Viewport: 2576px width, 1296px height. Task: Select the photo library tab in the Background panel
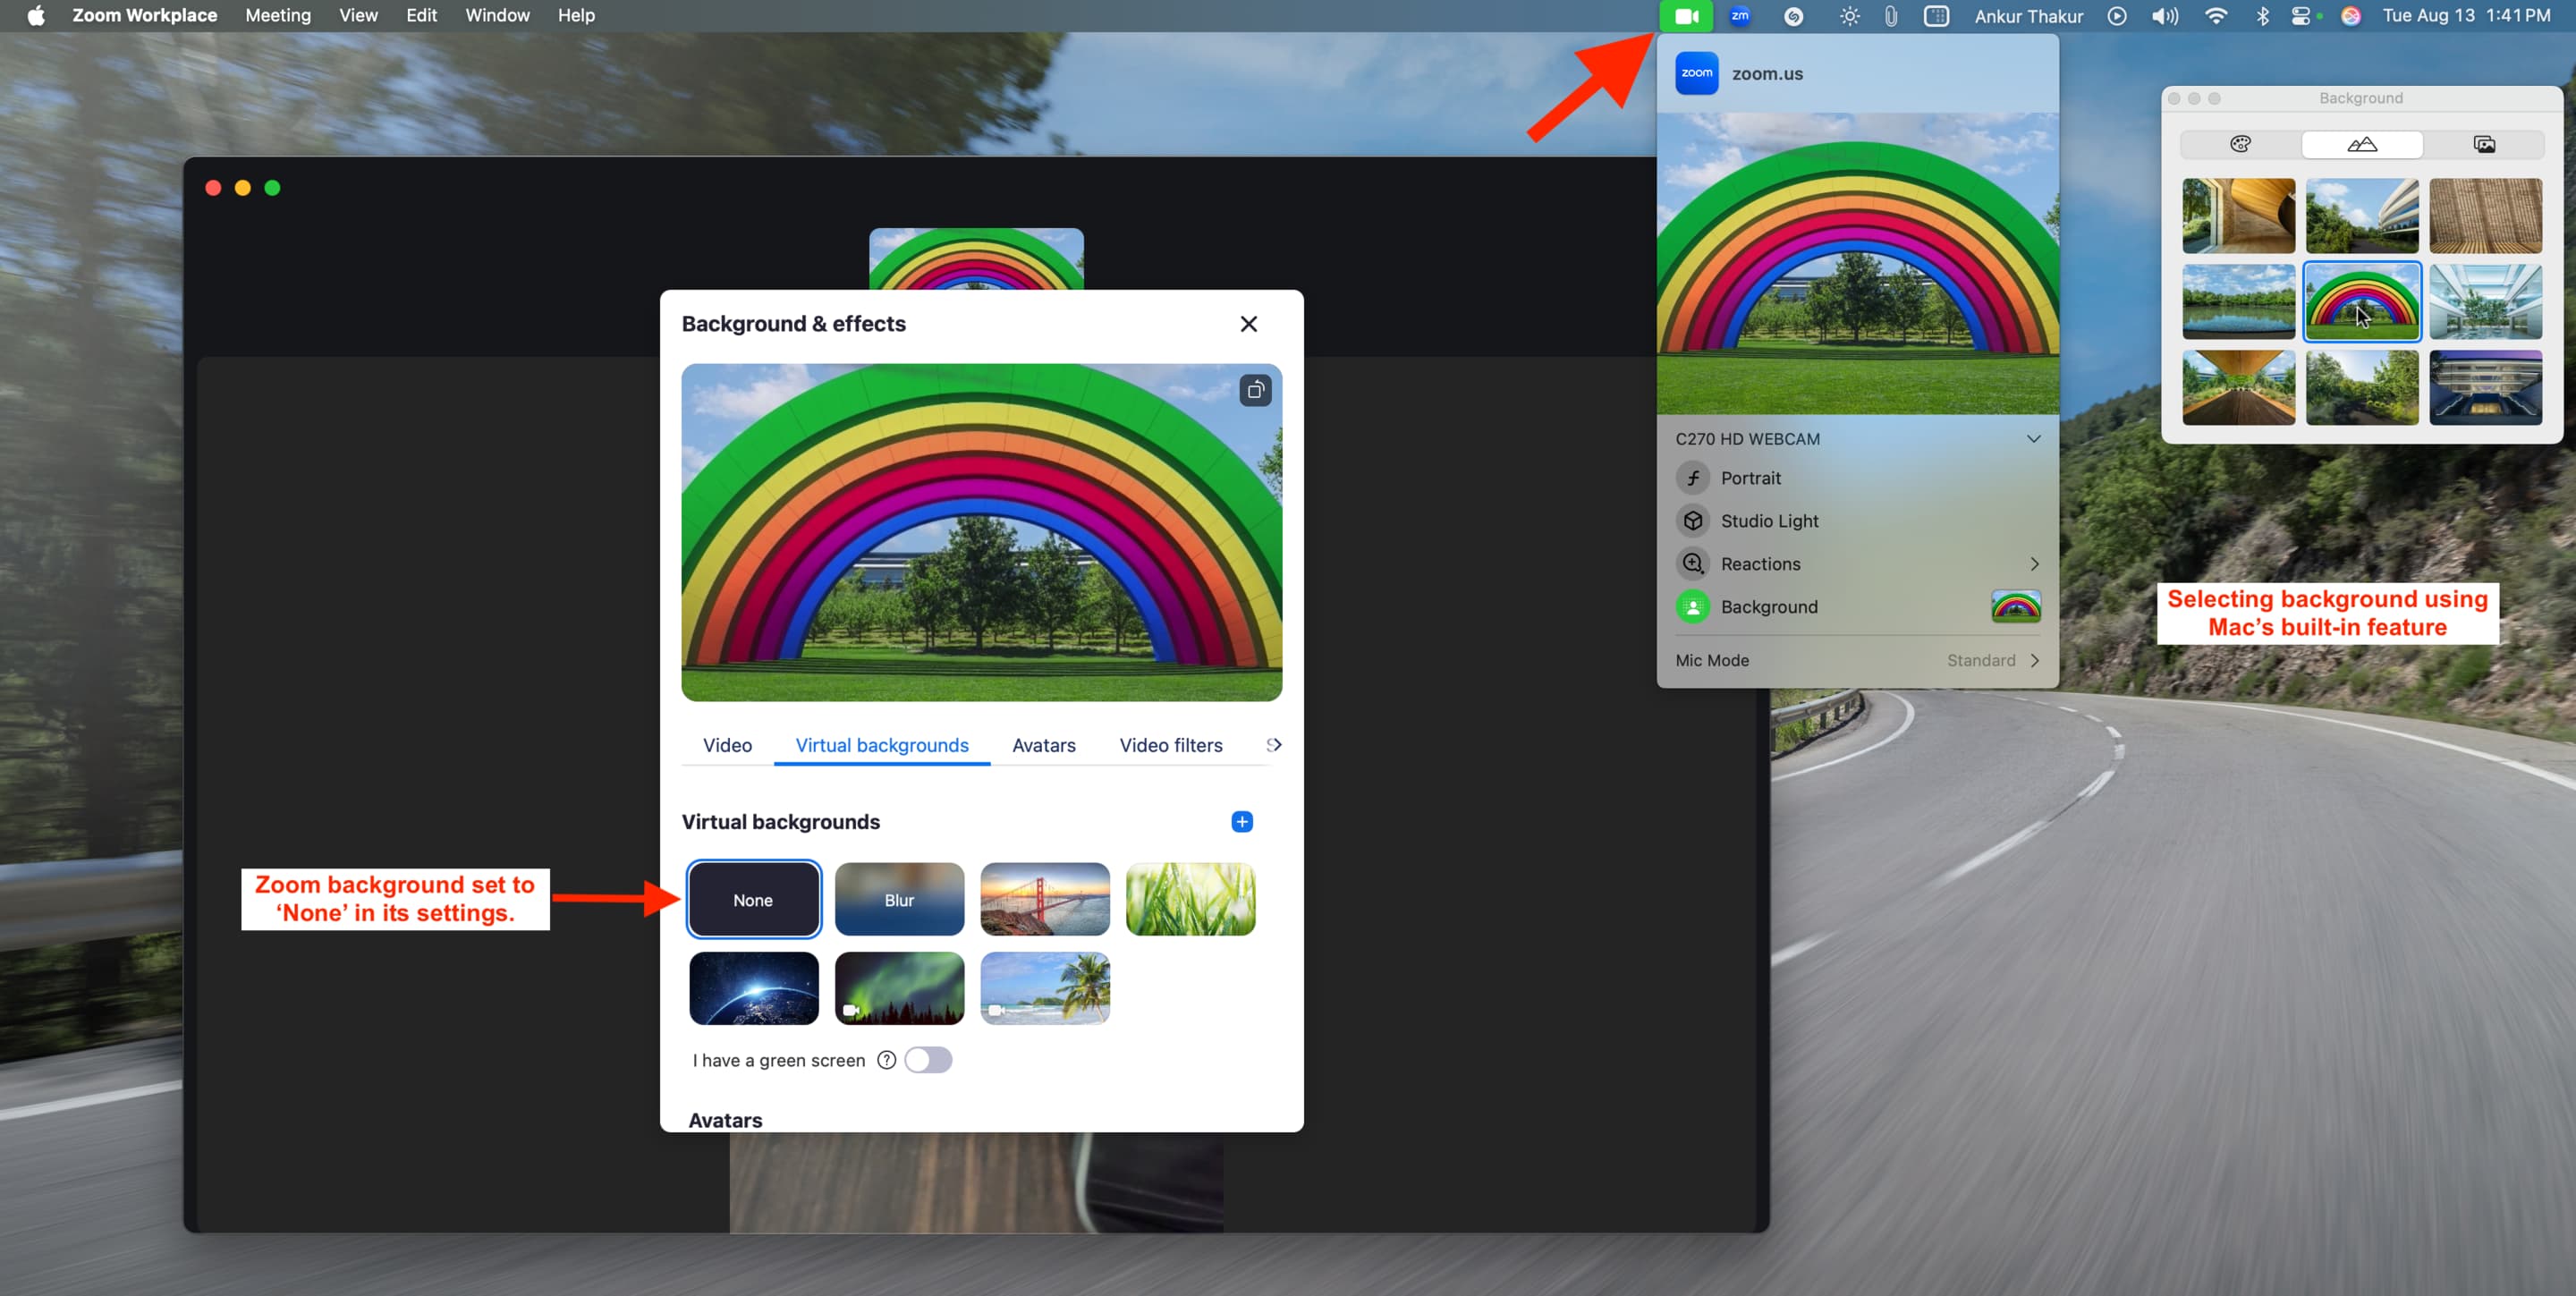coord(2484,145)
